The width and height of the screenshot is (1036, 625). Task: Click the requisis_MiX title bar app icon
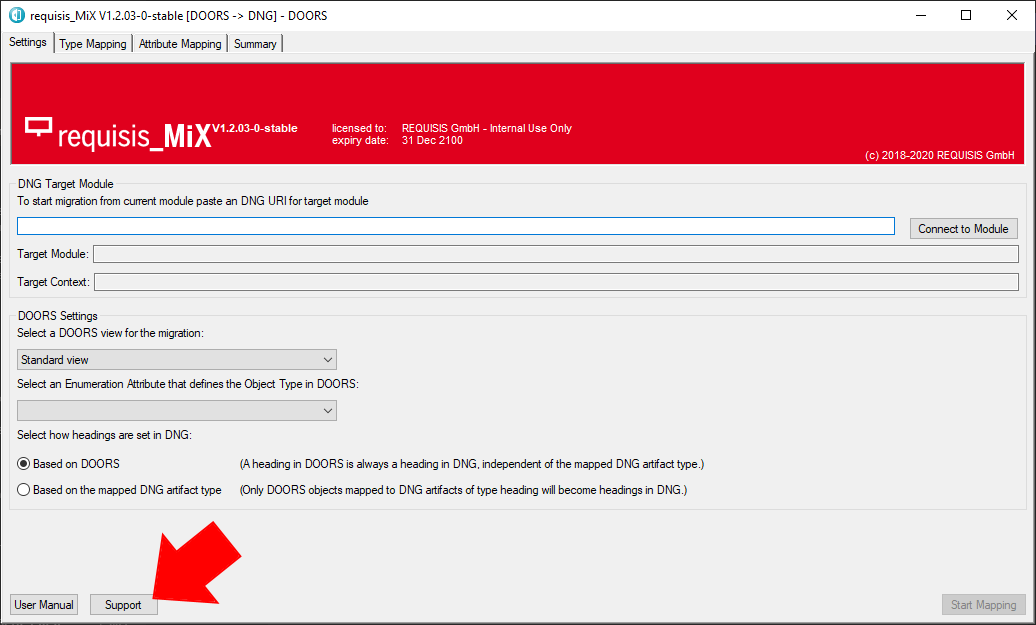click(17, 15)
